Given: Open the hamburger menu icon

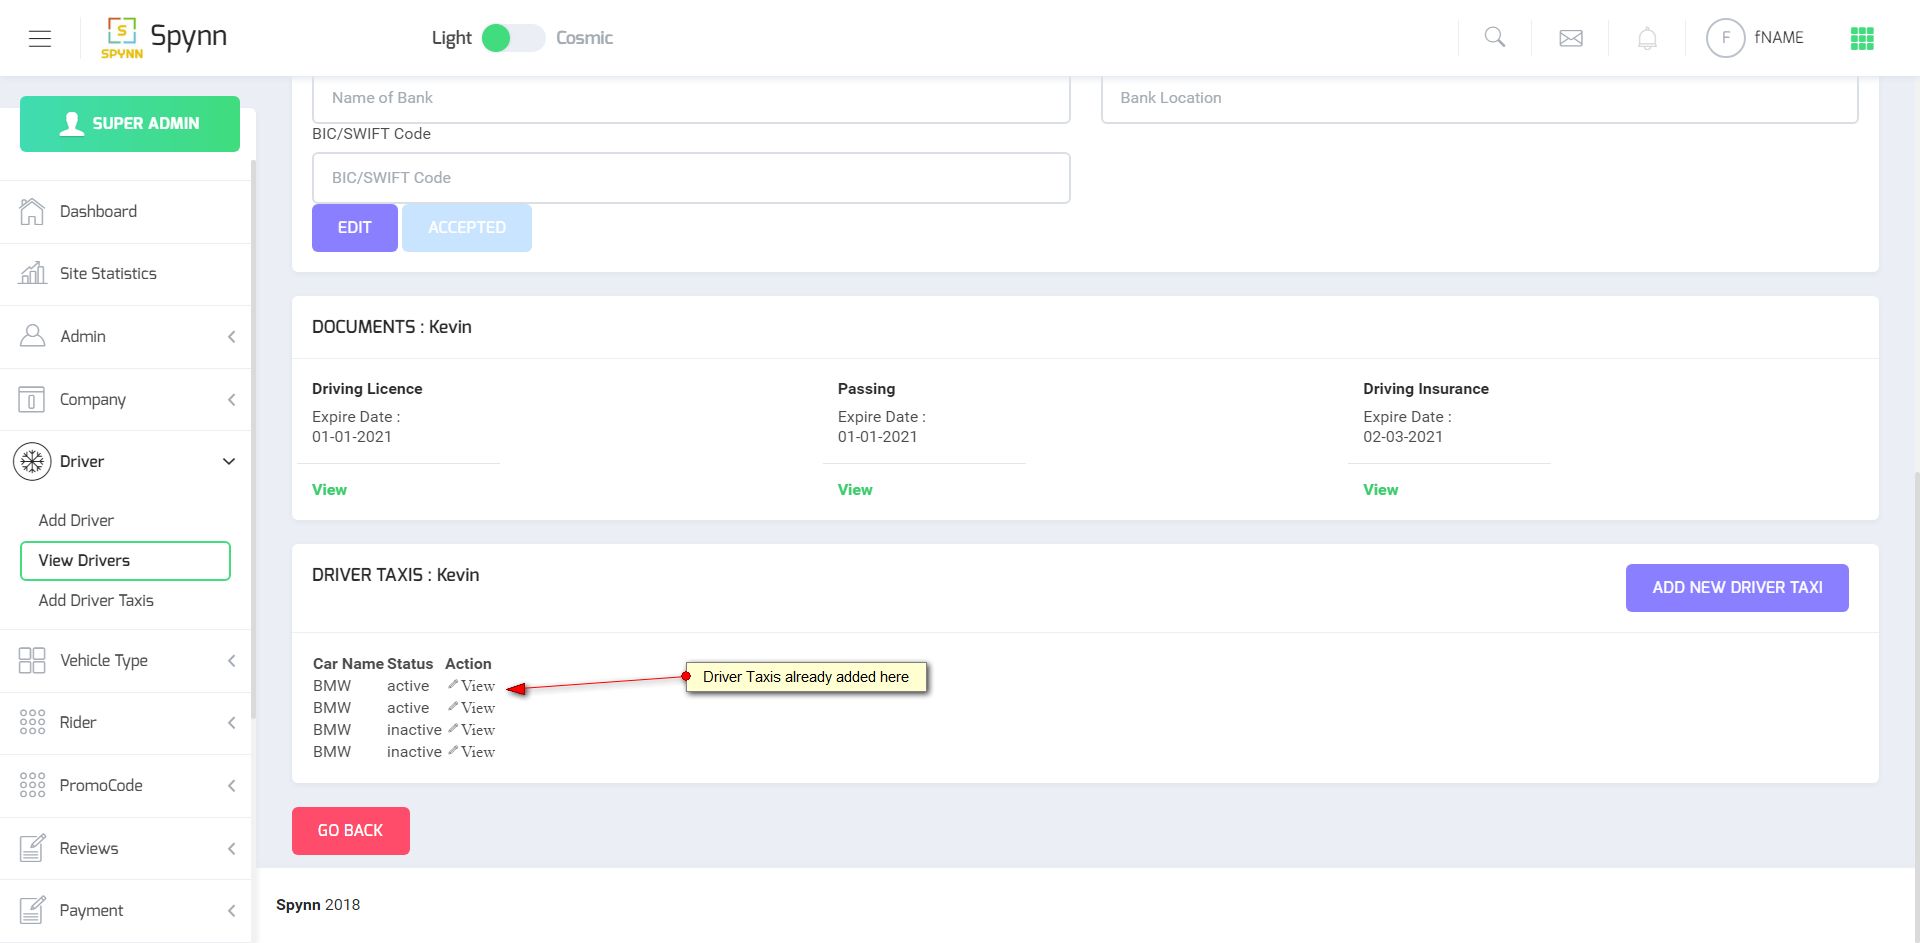Looking at the screenshot, I should coord(40,39).
